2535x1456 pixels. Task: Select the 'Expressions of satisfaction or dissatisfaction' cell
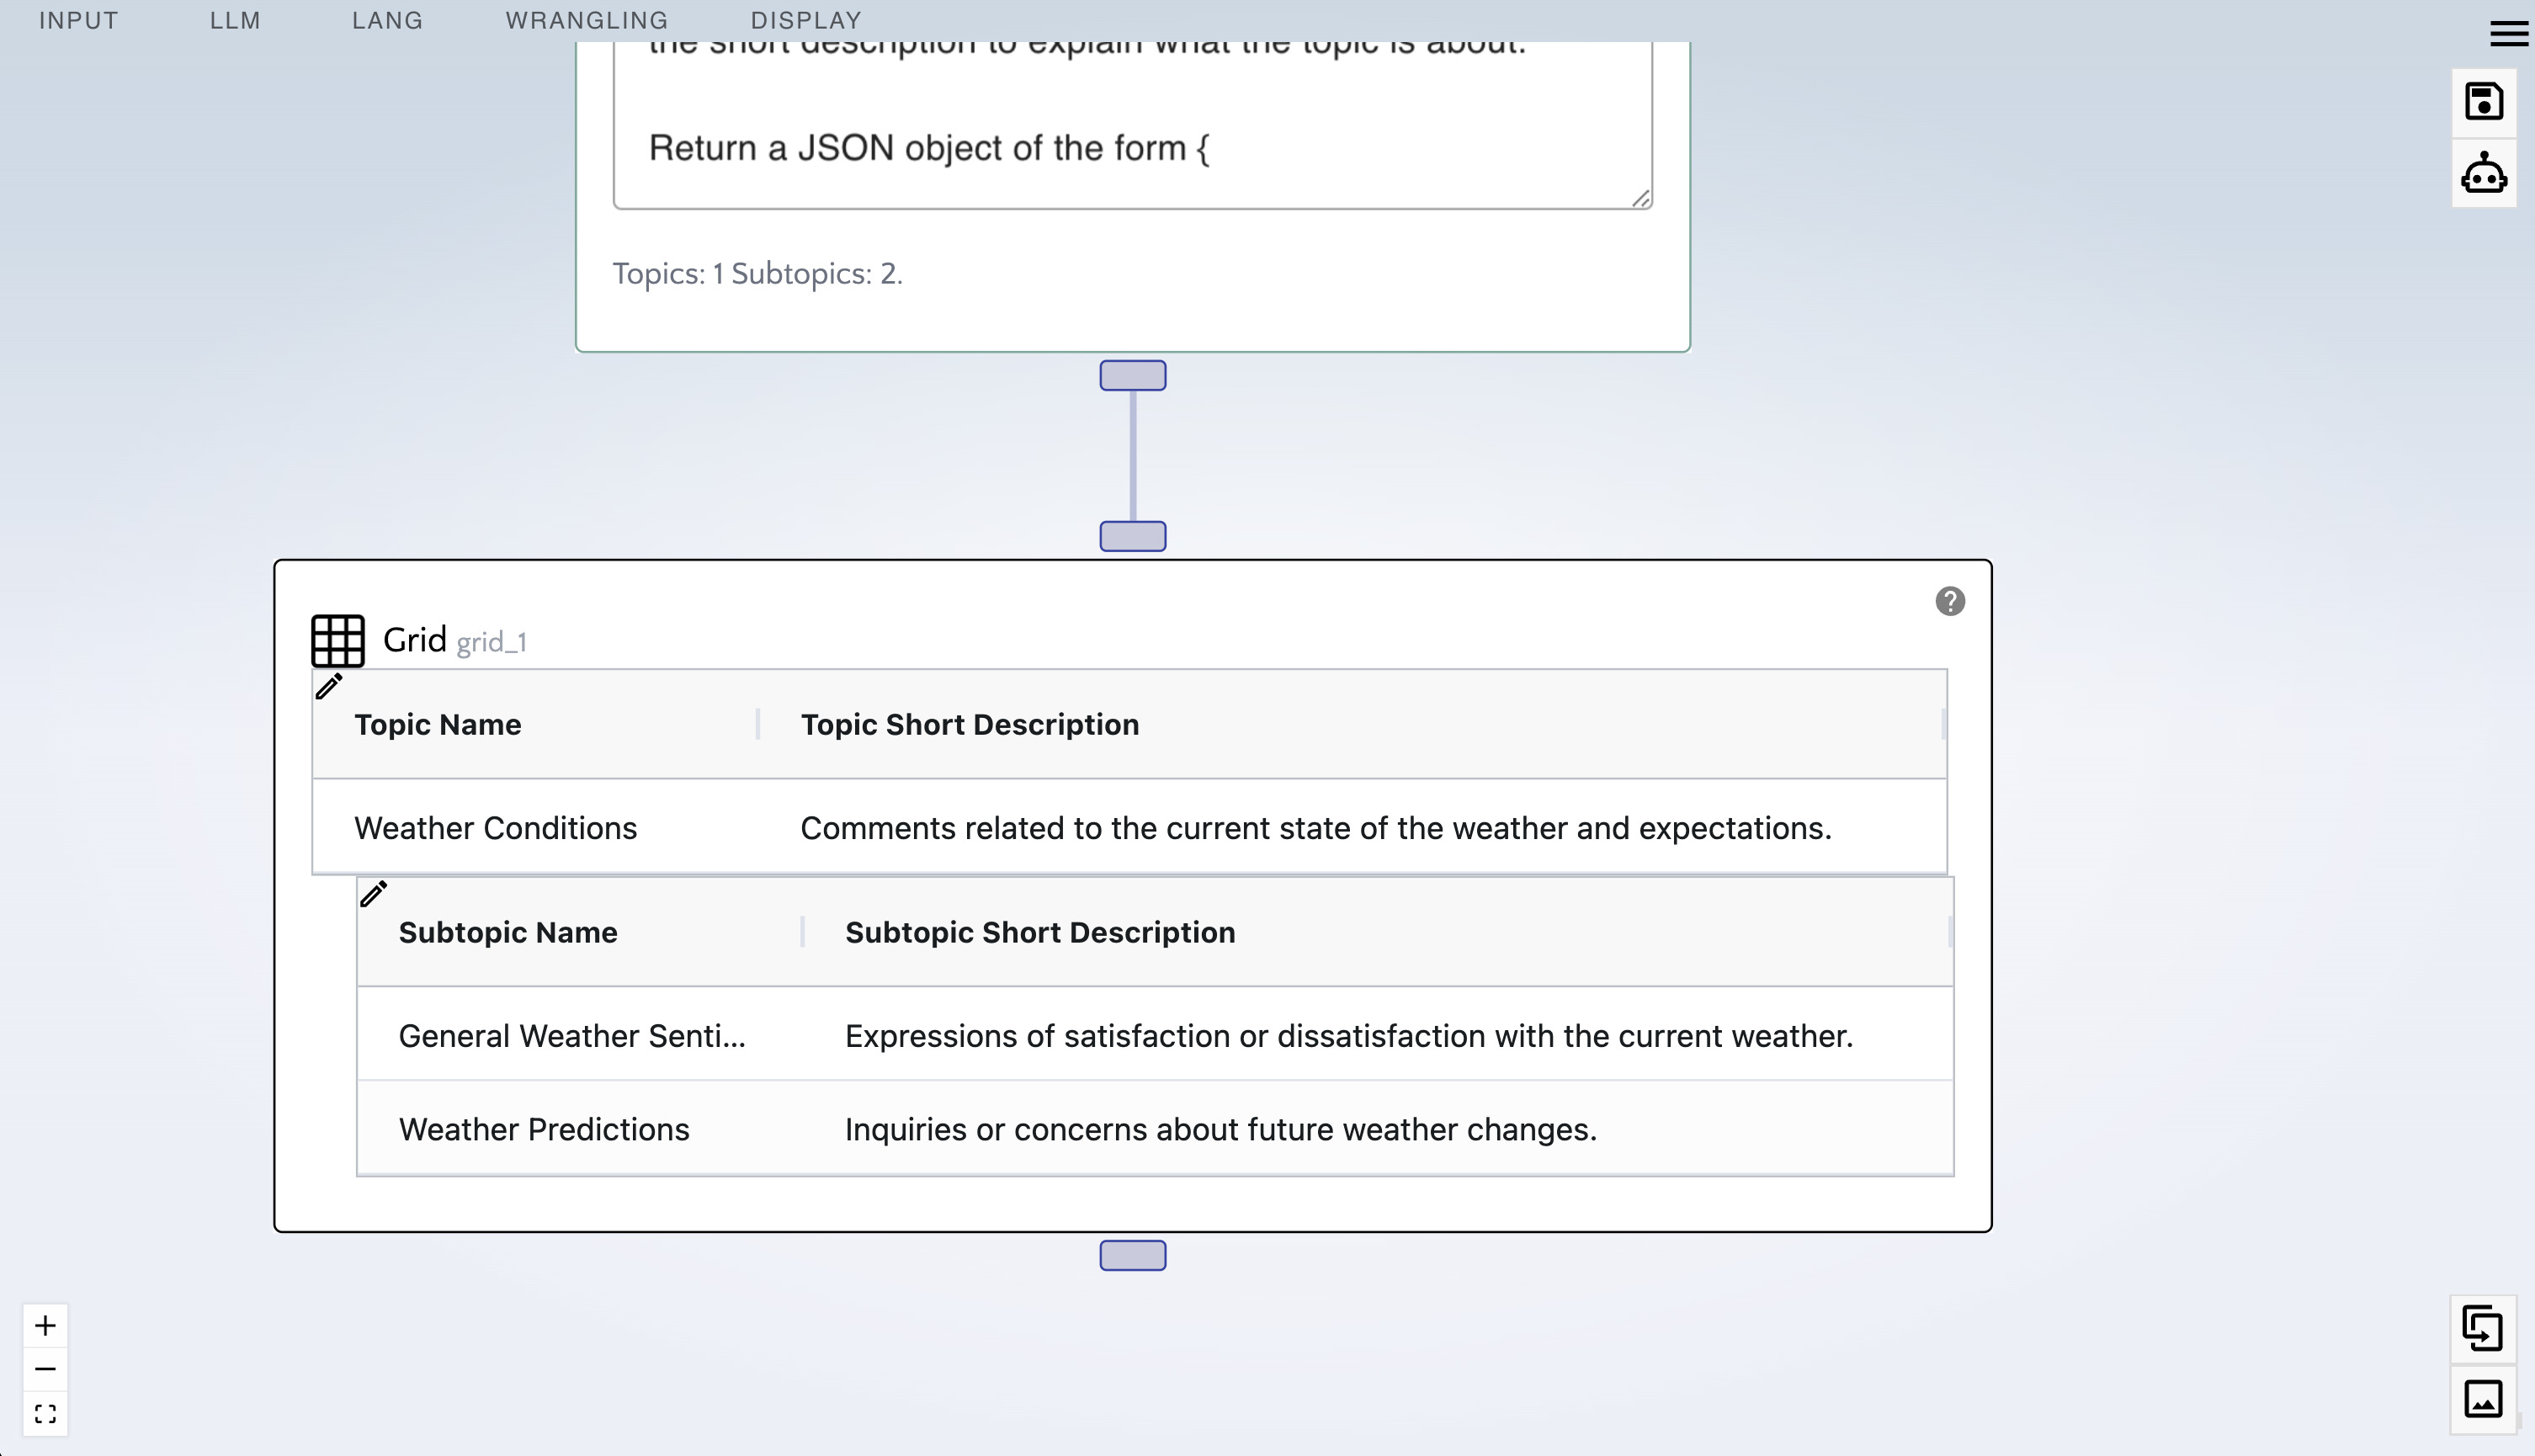pos(1377,1035)
